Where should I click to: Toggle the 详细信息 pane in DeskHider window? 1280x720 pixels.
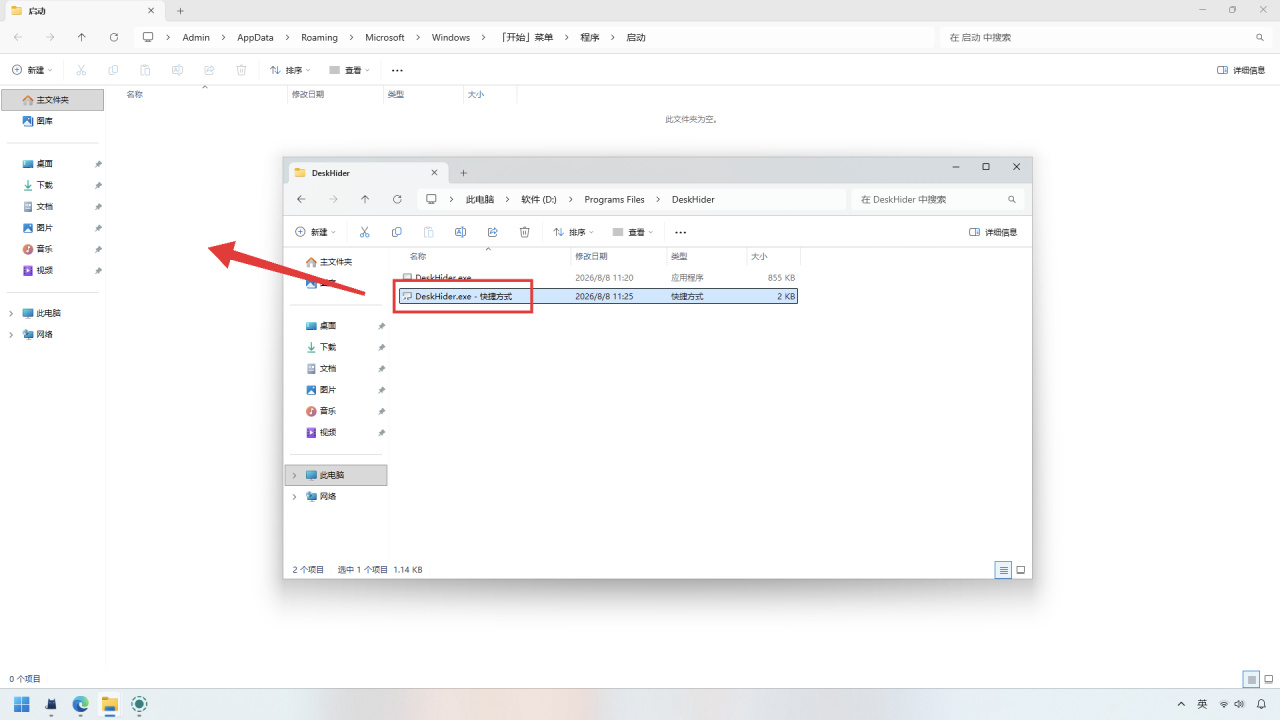[993, 232]
